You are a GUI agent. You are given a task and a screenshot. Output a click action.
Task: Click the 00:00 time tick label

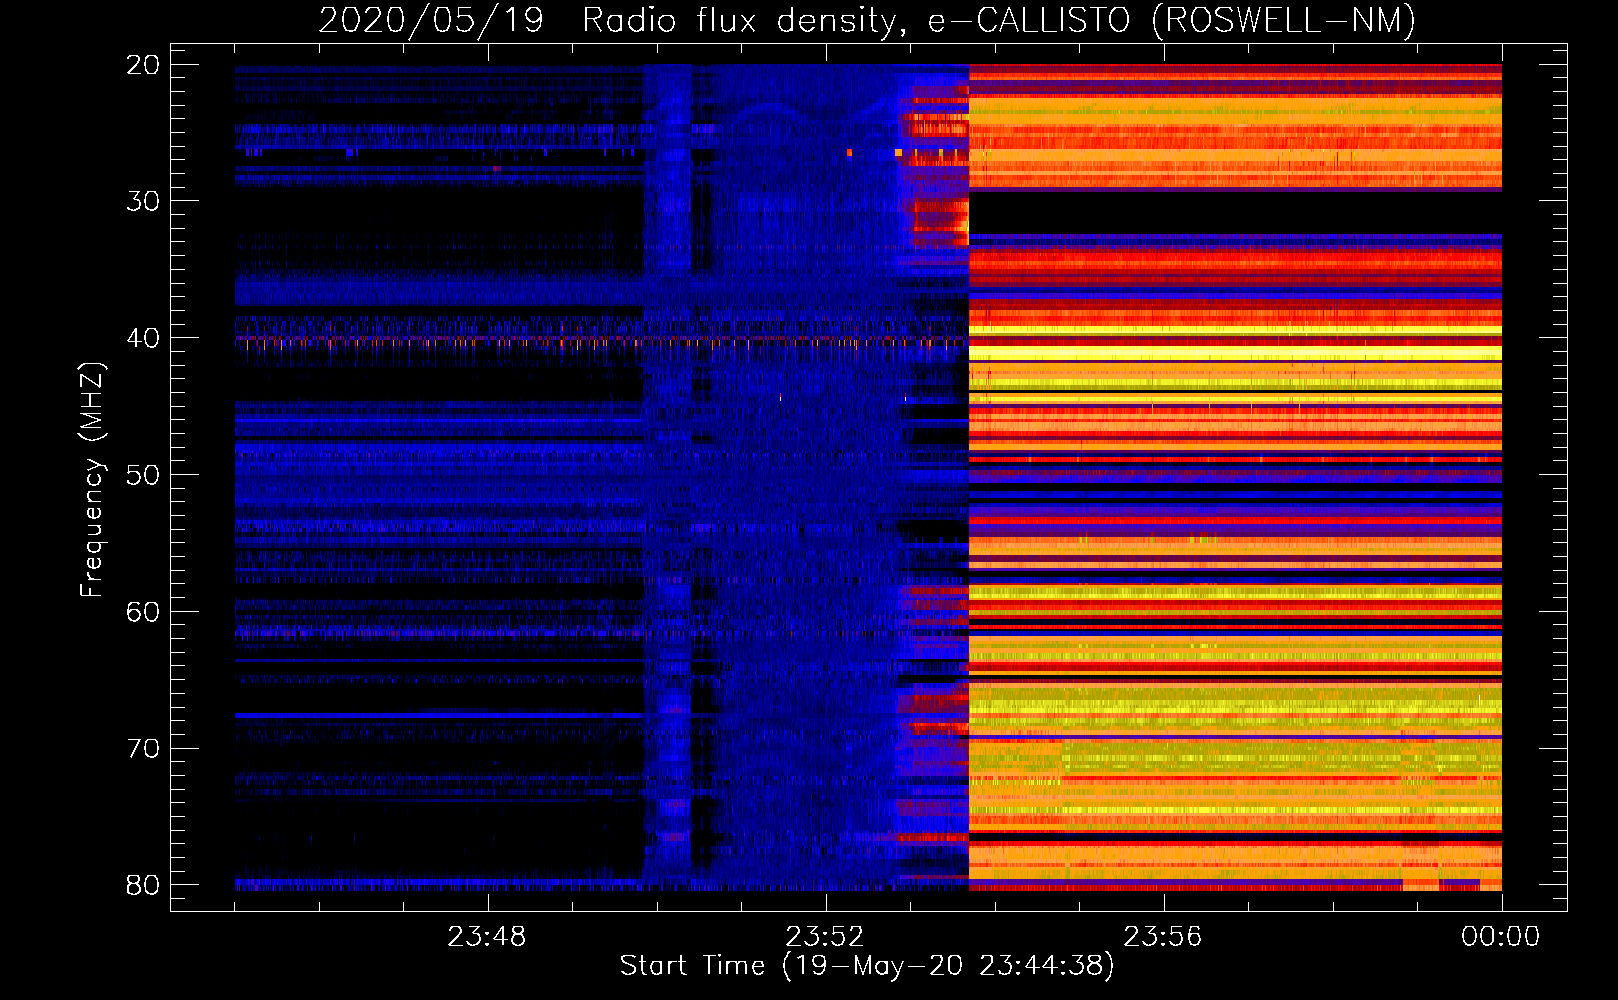[x=1500, y=937]
